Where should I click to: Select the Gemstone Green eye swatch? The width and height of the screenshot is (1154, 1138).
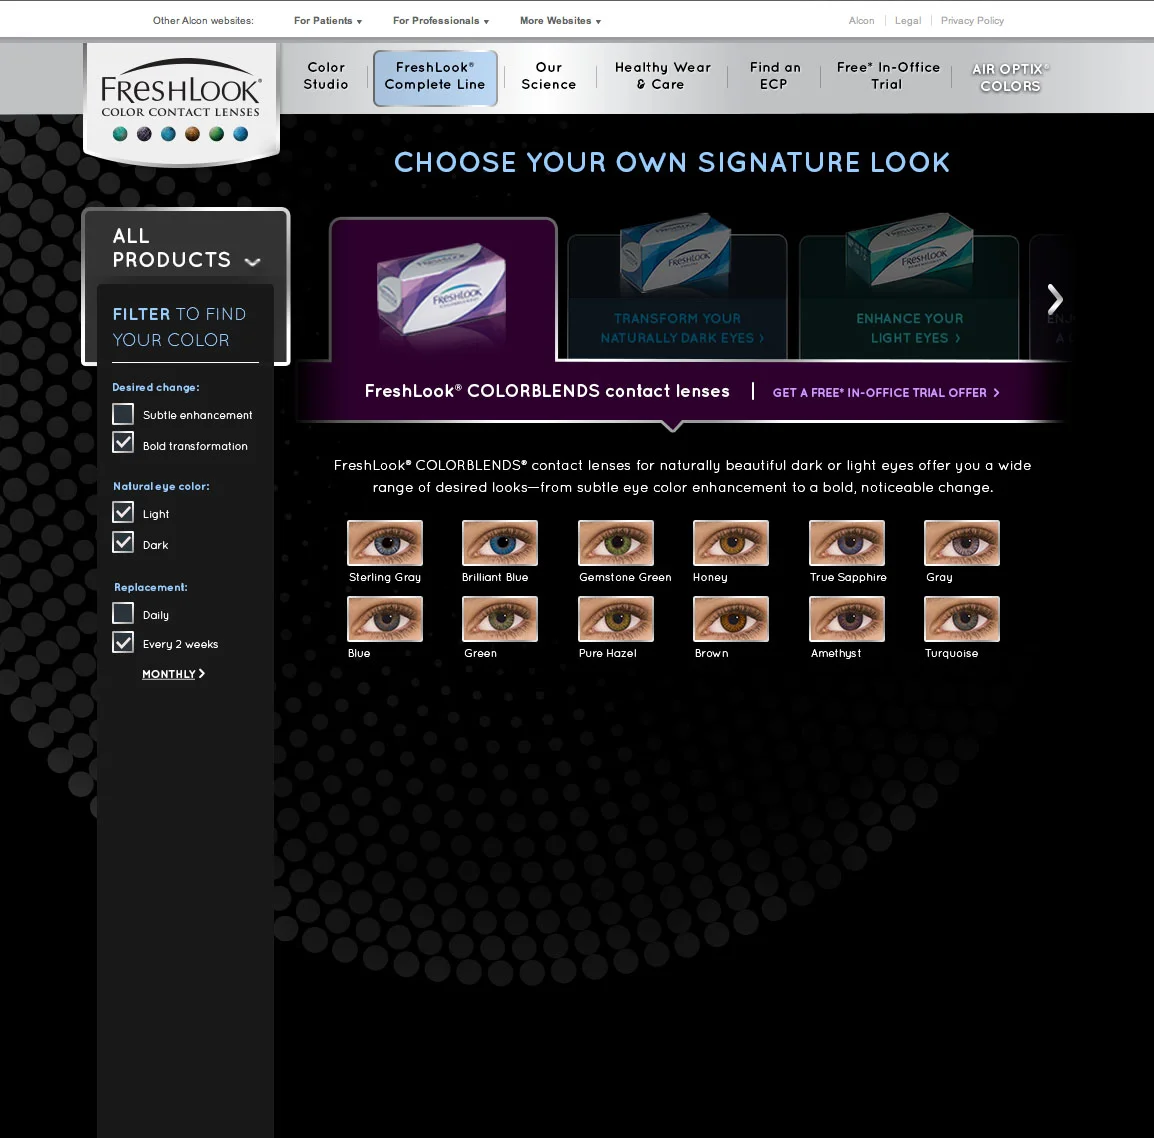(x=616, y=543)
